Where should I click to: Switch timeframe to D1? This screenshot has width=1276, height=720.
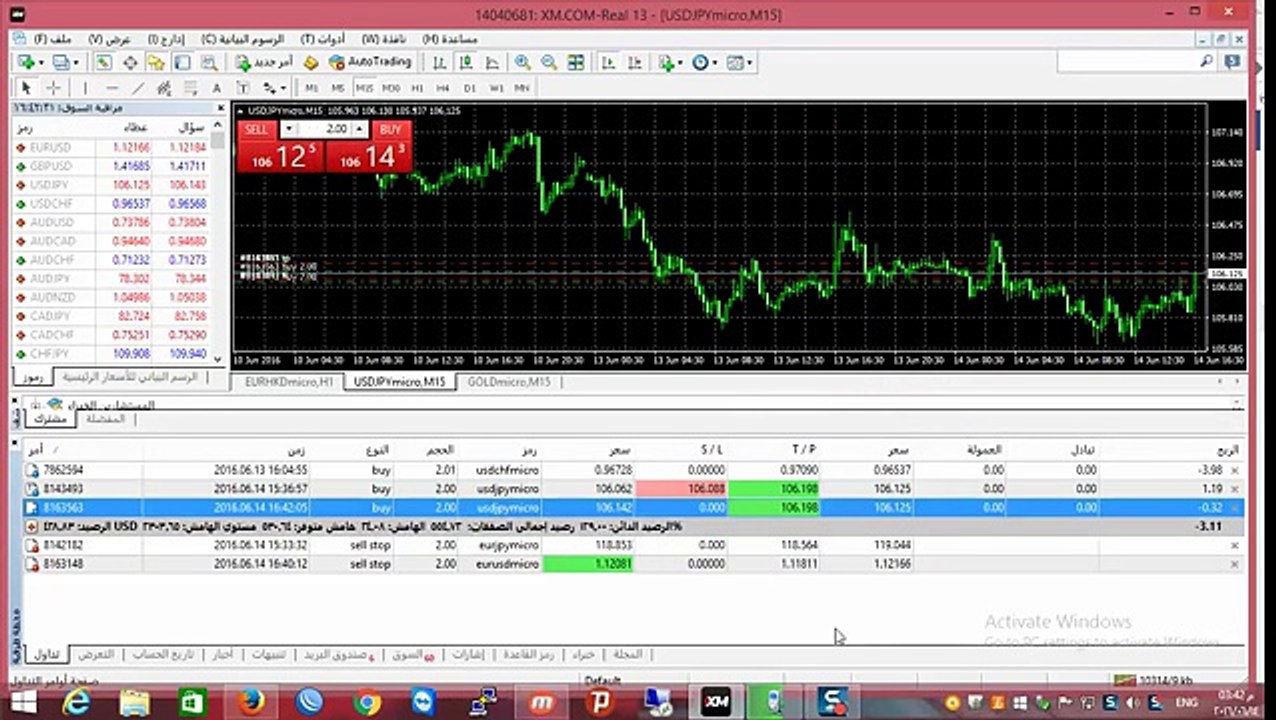(x=468, y=88)
